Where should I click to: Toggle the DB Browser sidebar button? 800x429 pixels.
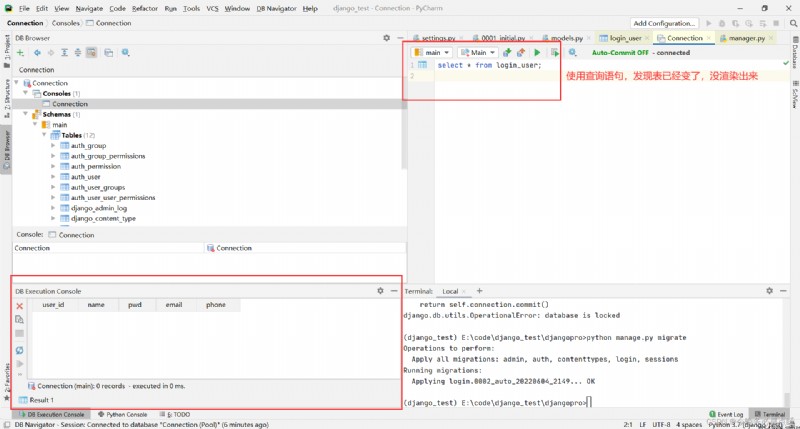[x=7, y=150]
